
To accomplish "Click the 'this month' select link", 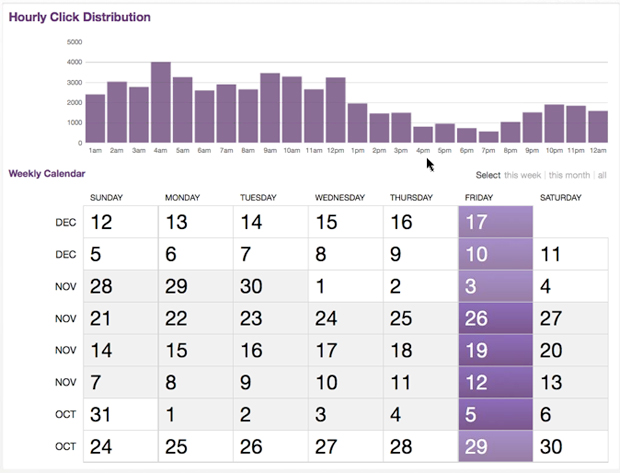I will (569, 175).
